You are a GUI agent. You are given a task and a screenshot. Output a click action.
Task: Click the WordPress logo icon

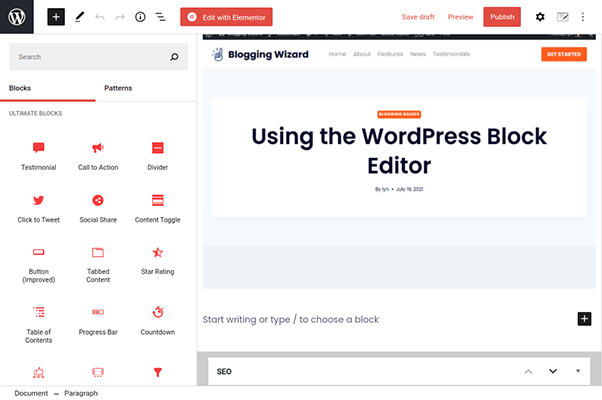pos(17,17)
